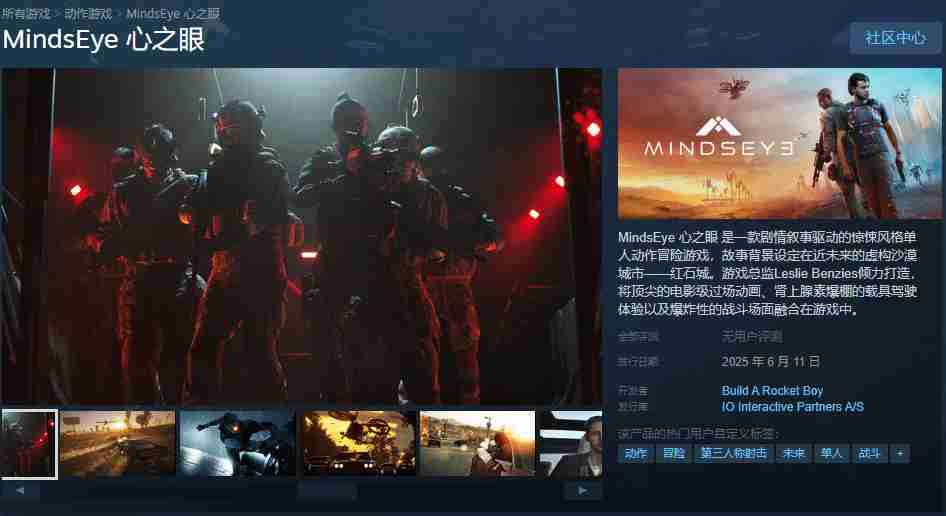Select the third thumbnail with armored figure

click(x=237, y=443)
